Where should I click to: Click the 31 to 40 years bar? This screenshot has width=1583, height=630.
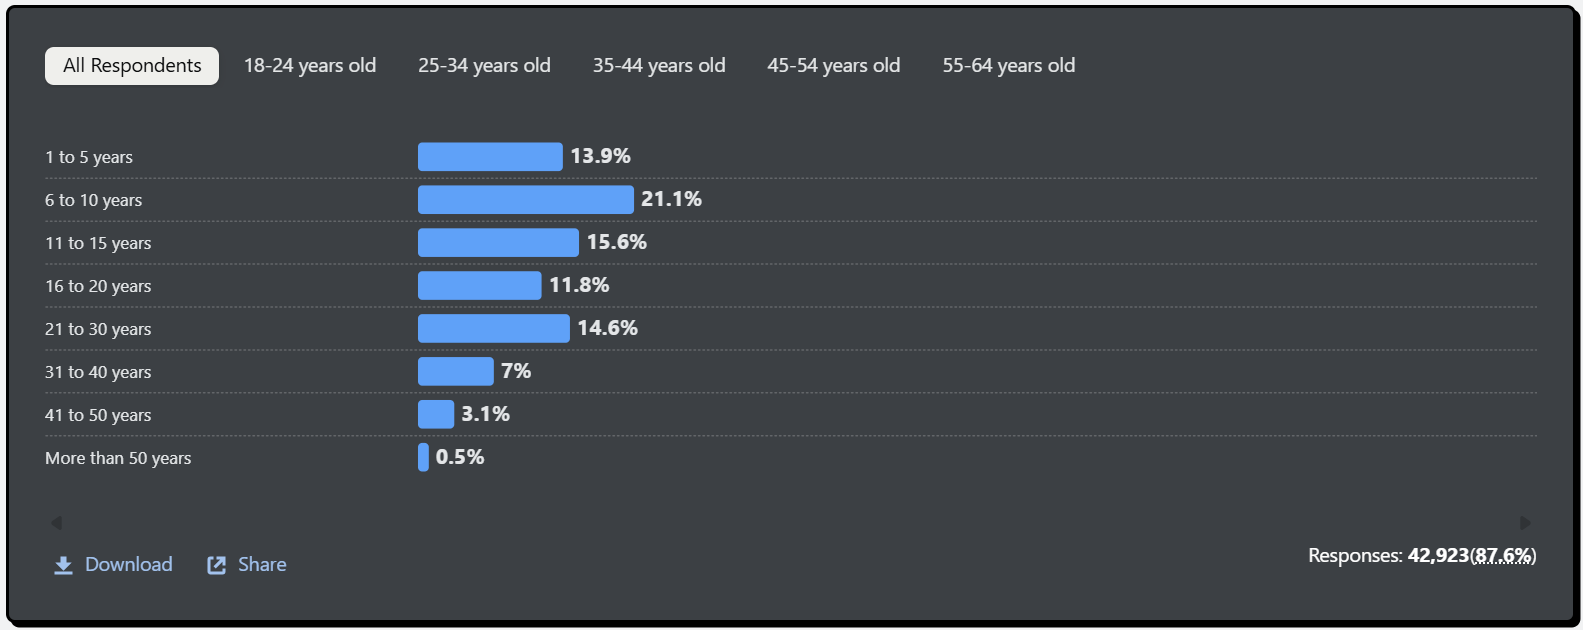point(455,372)
